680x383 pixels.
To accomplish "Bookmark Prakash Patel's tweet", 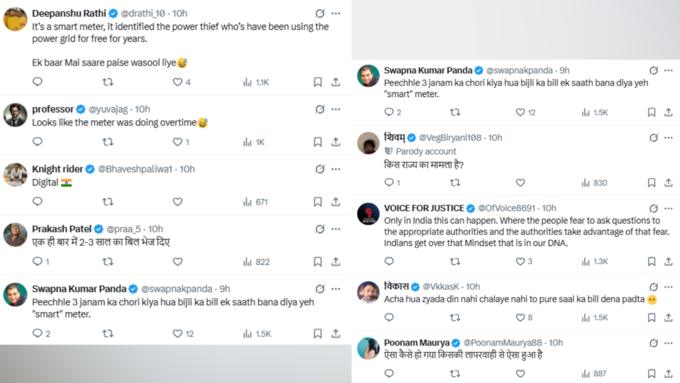I will [x=317, y=262].
